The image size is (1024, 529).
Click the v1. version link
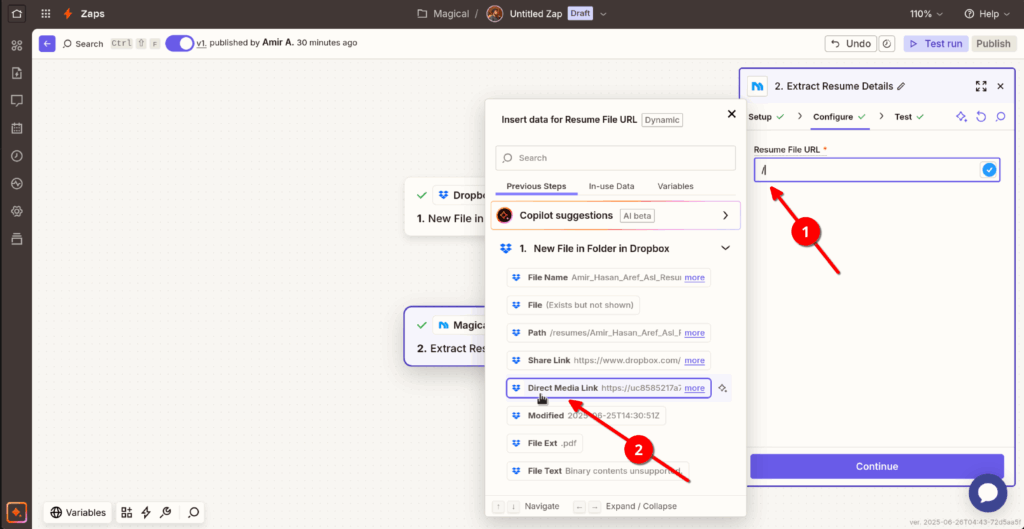(202, 43)
